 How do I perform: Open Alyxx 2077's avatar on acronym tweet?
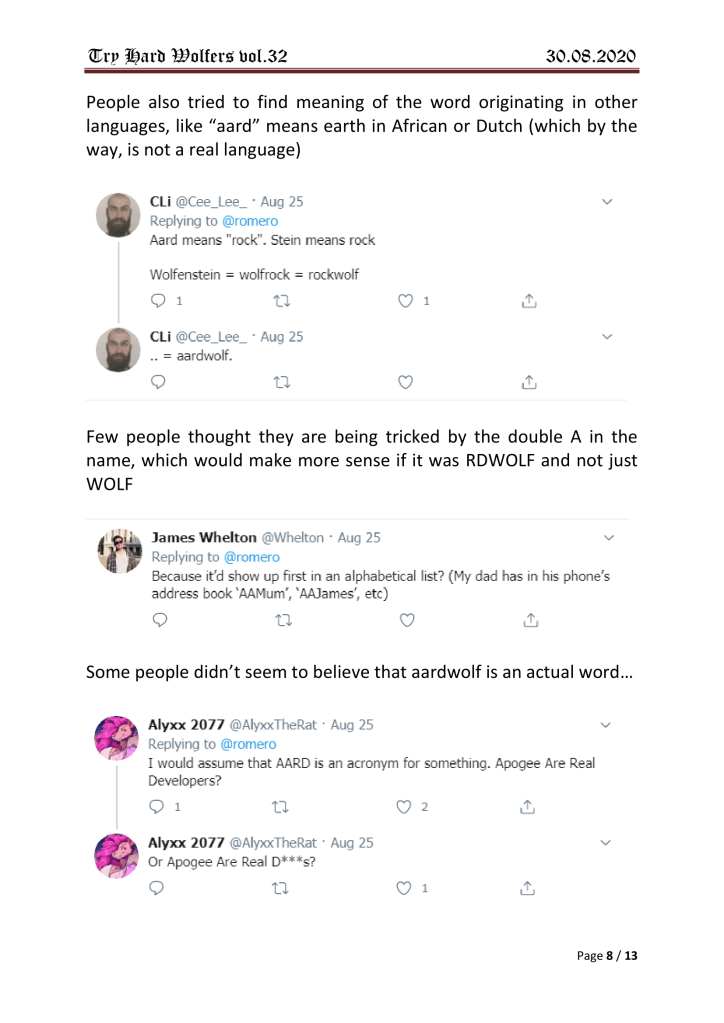coord(121,740)
